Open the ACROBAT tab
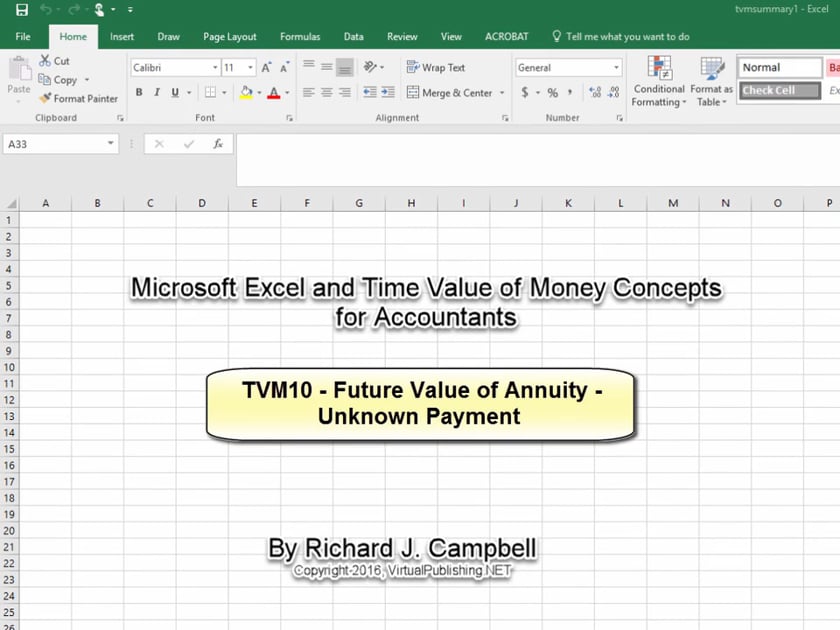 [506, 36]
